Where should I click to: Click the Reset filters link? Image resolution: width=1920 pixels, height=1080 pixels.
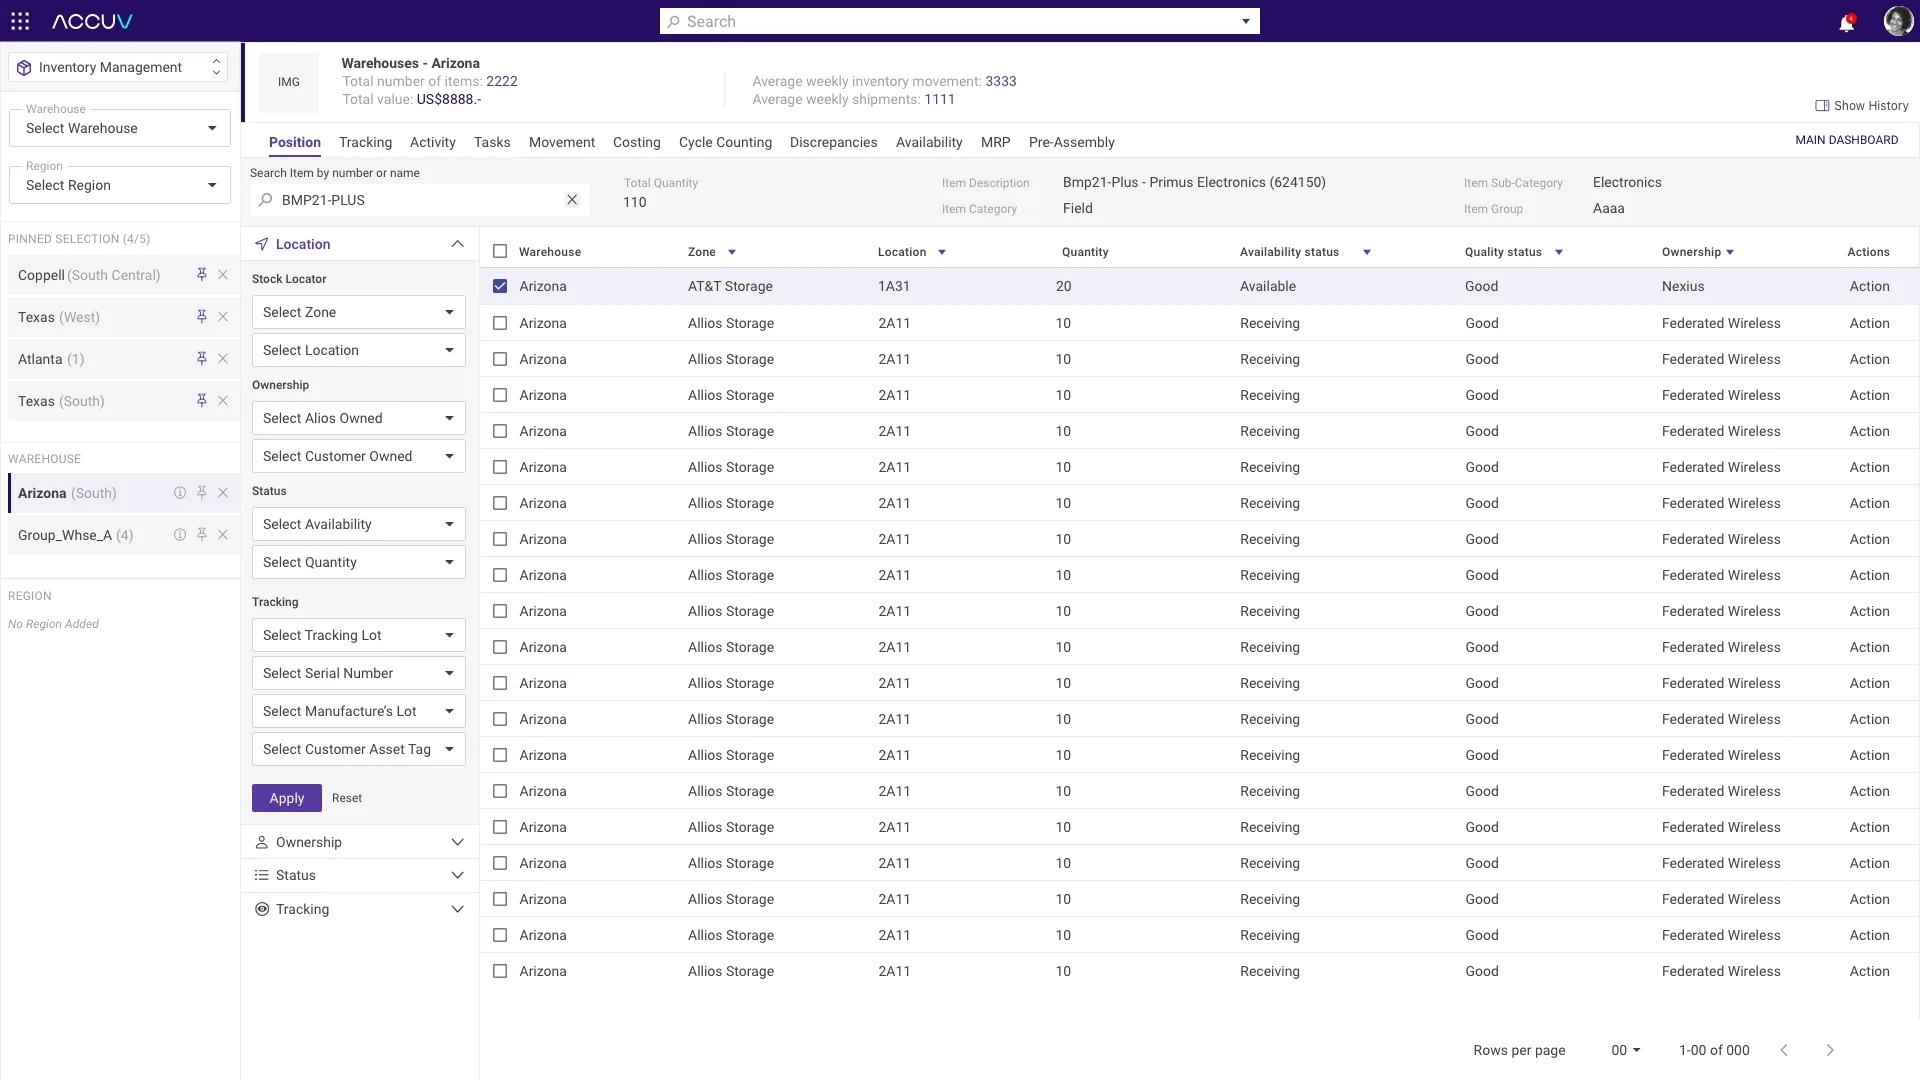[347, 798]
